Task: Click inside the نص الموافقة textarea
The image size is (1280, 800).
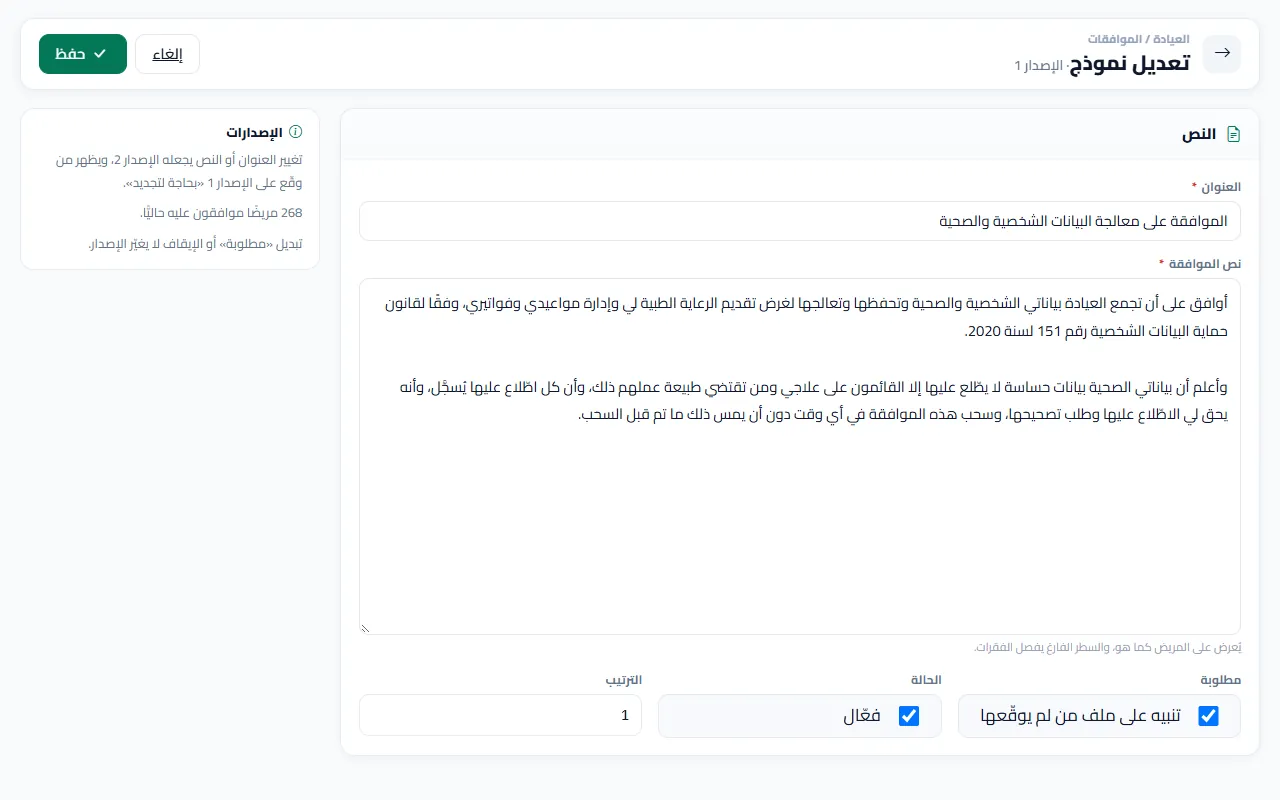Action: tap(800, 456)
